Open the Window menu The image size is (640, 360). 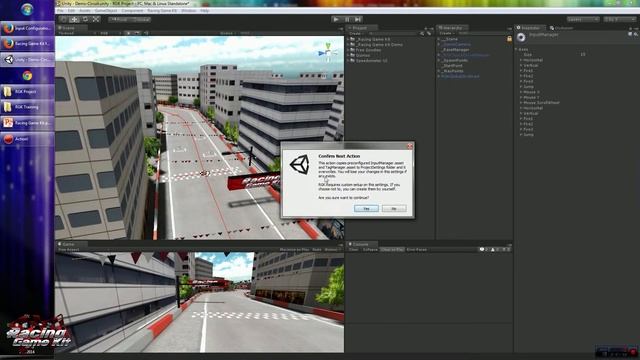pyautogui.click(x=189, y=11)
